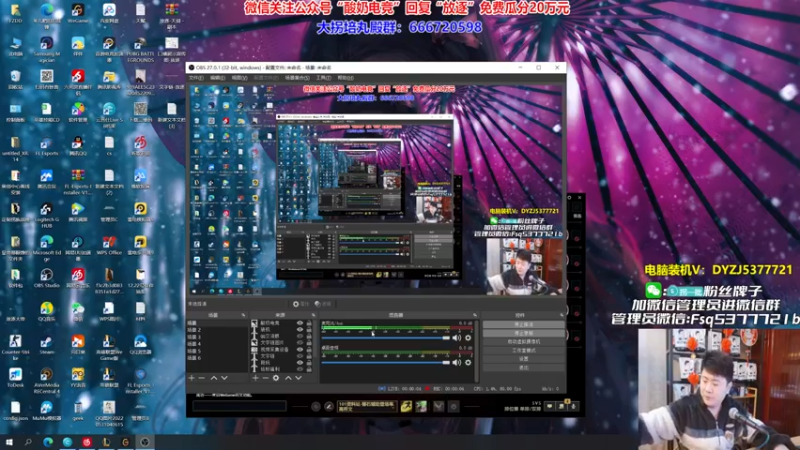This screenshot has width=800, height=450.
Task: Pop out the Controls dock header icon
Action: (562, 315)
